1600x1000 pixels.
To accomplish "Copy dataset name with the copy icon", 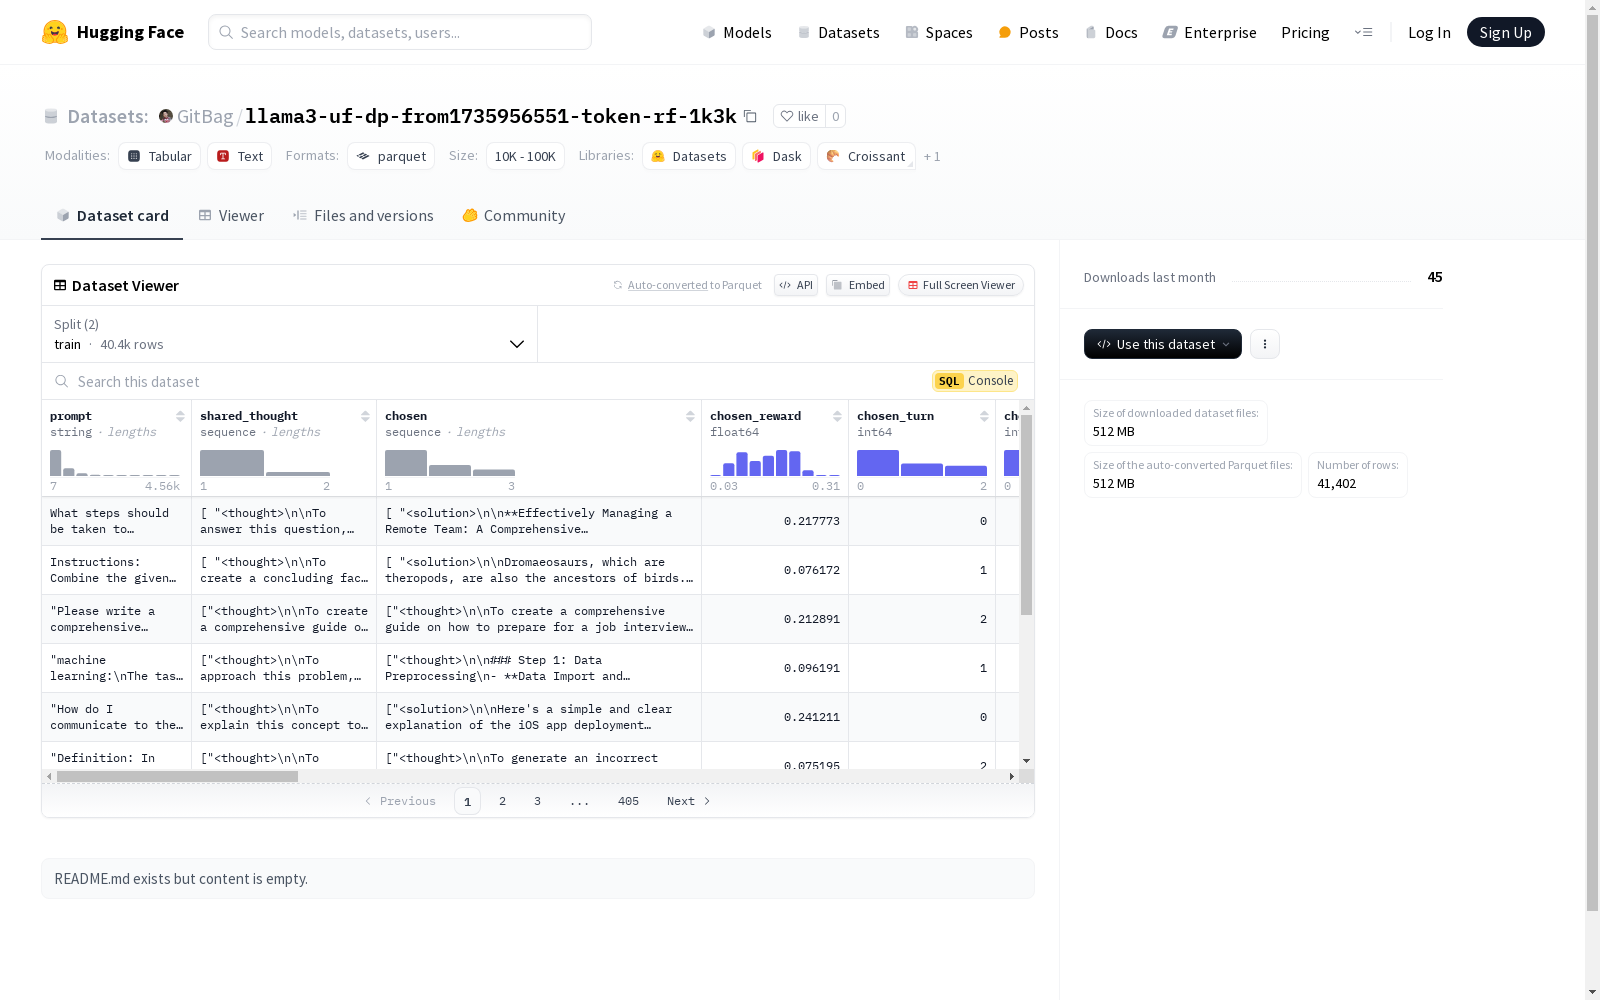I will 750,116.
